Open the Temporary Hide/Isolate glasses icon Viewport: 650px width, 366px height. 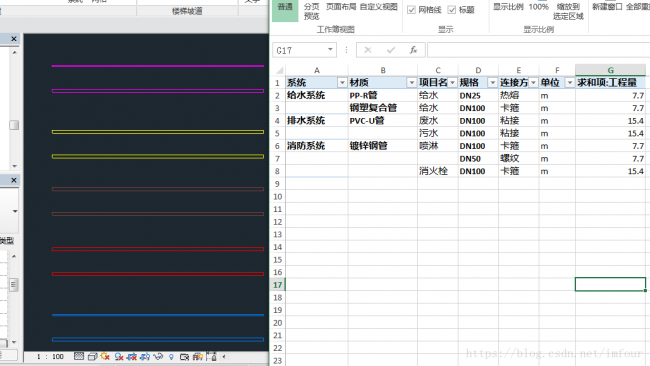coord(158,356)
